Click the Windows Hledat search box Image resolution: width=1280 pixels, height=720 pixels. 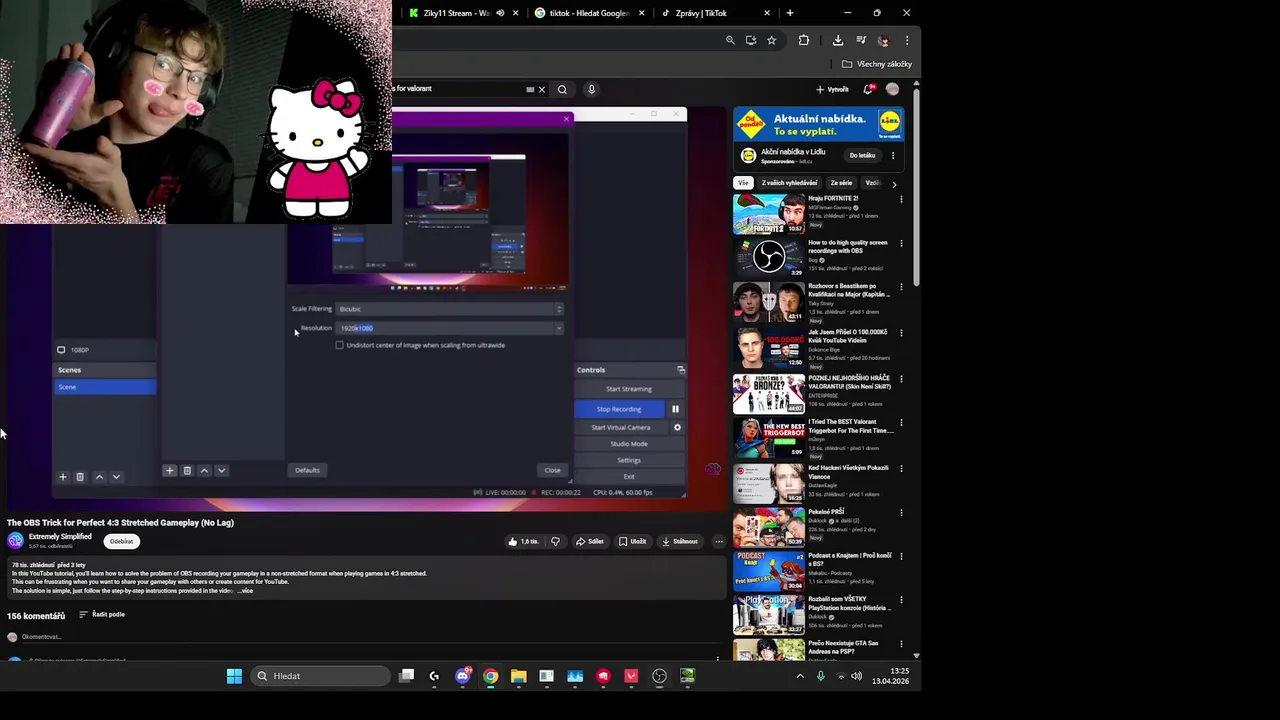coord(320,676)
